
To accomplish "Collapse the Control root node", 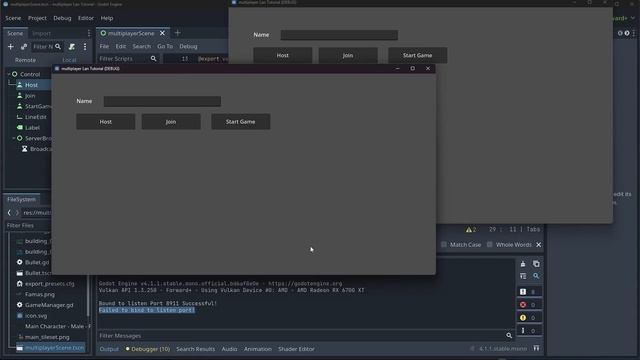I will pyautogui.click(x=9, y=74).
